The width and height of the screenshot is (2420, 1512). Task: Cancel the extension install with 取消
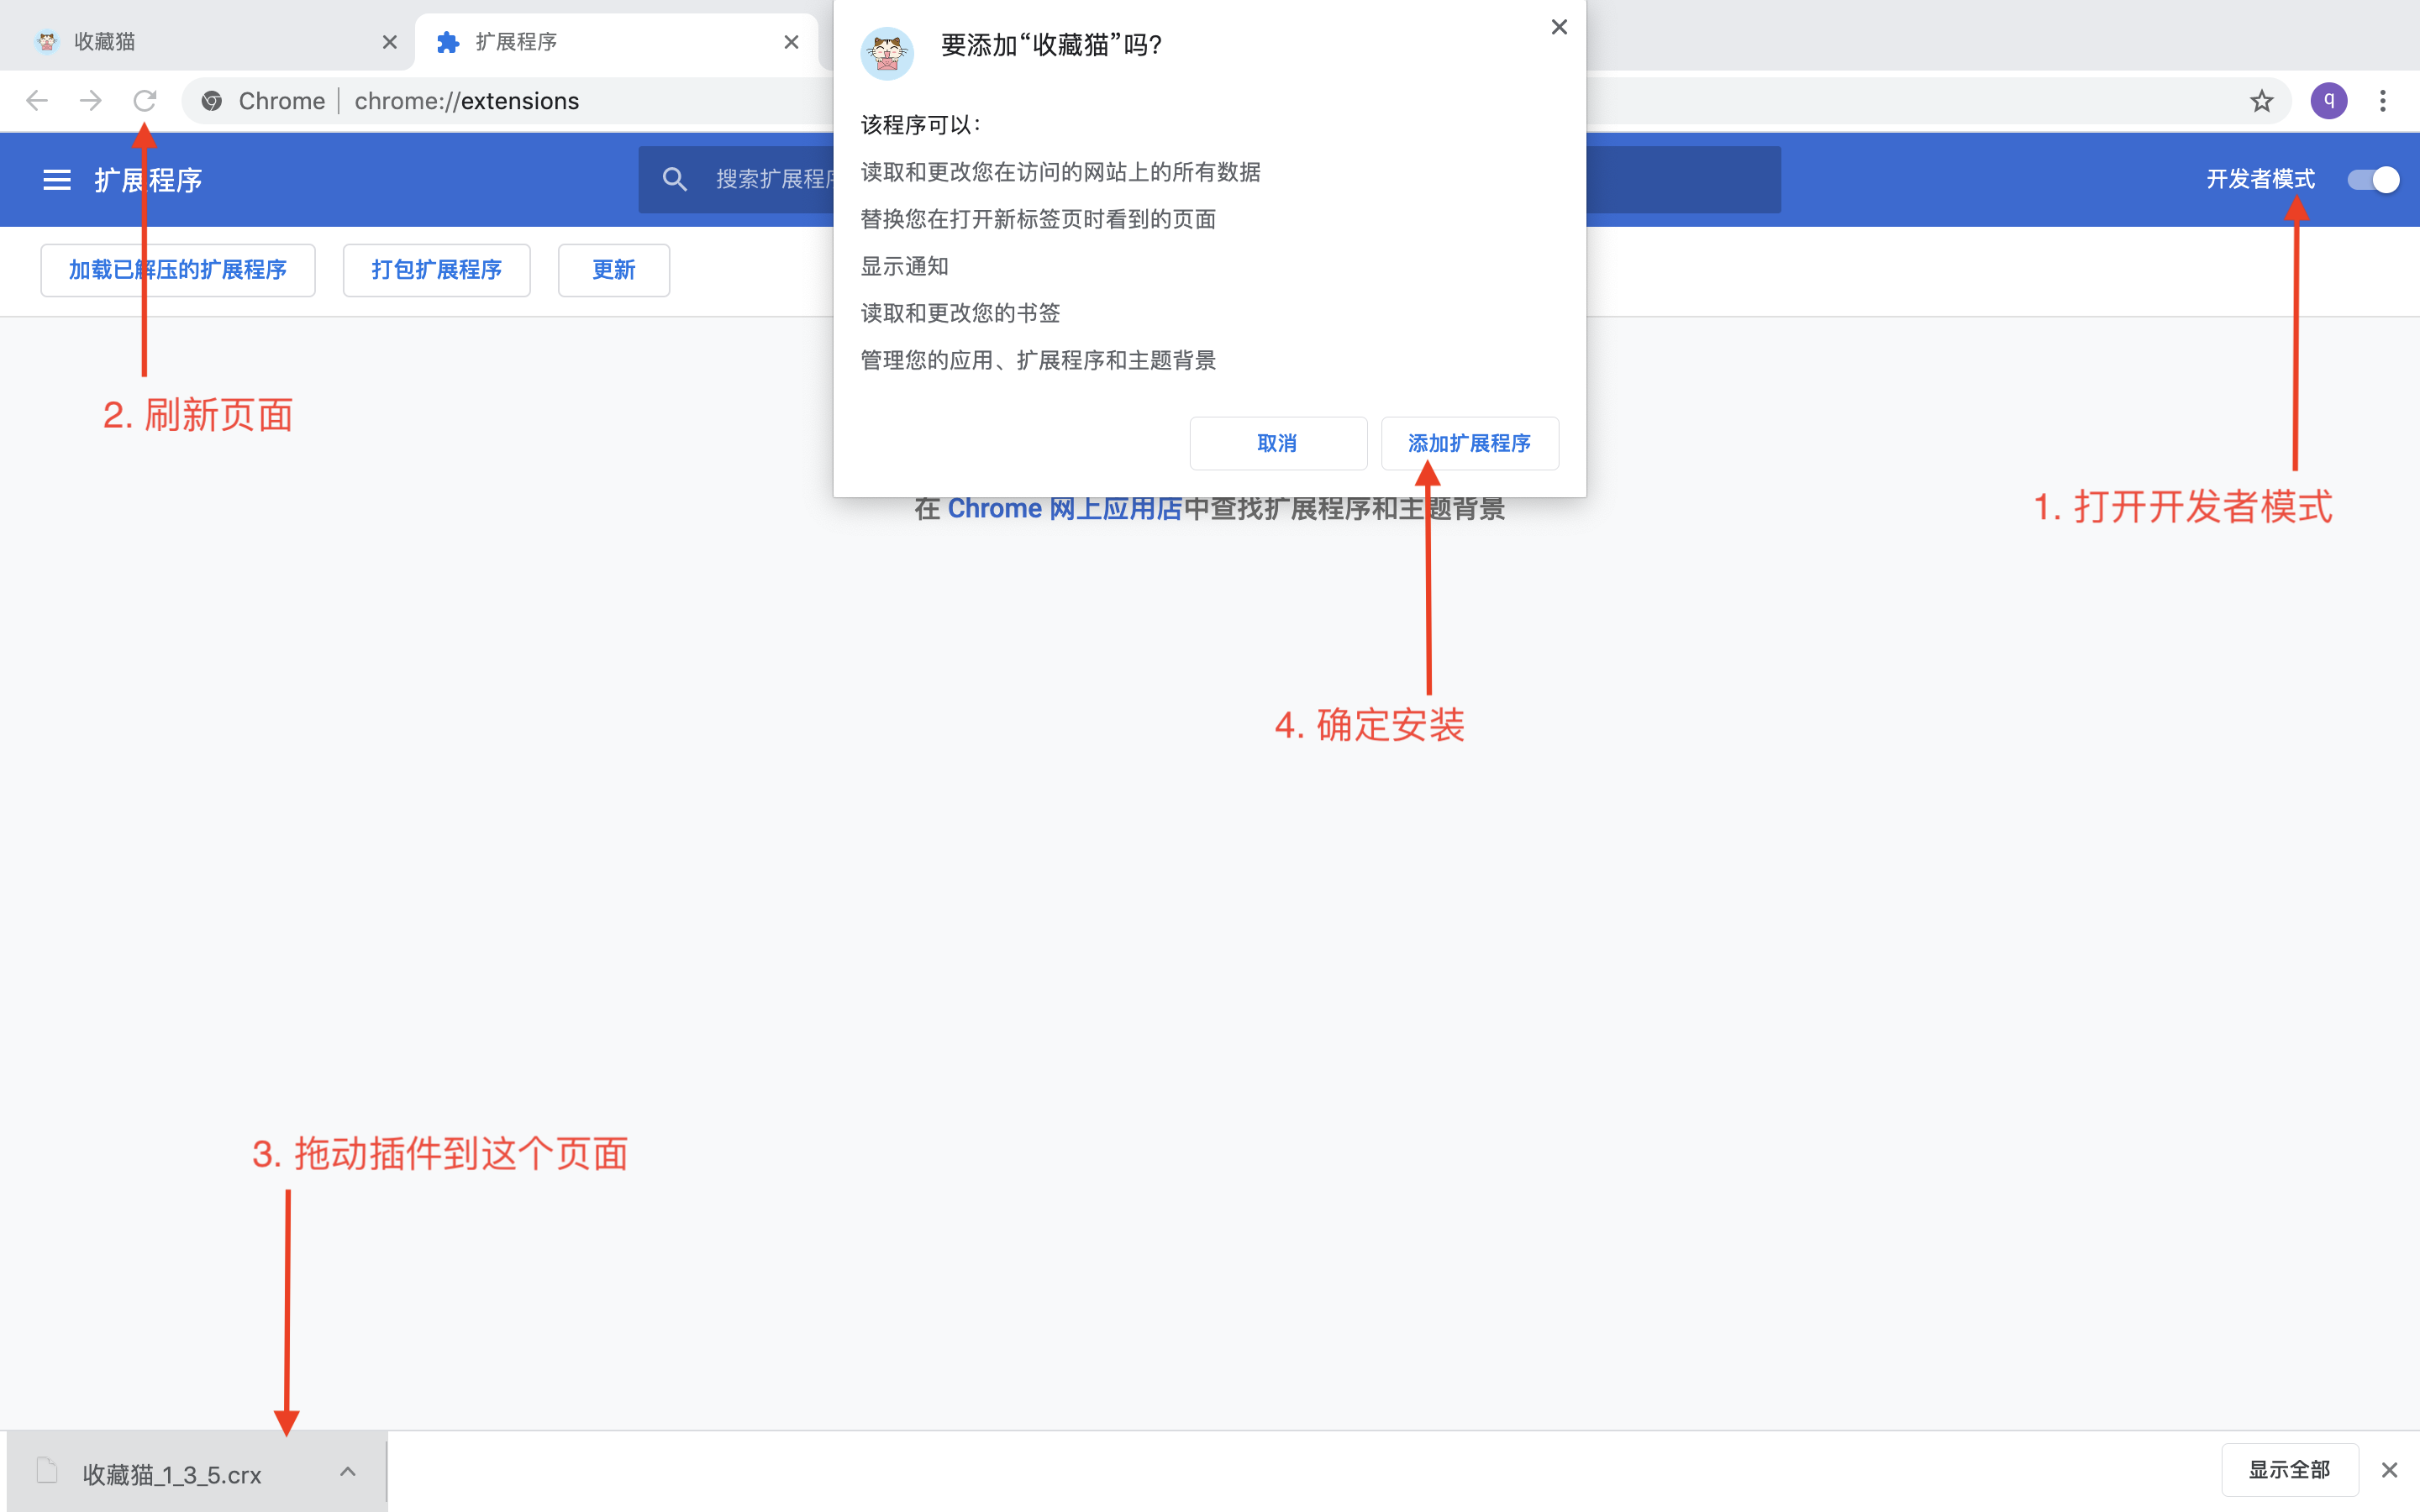1278,443
